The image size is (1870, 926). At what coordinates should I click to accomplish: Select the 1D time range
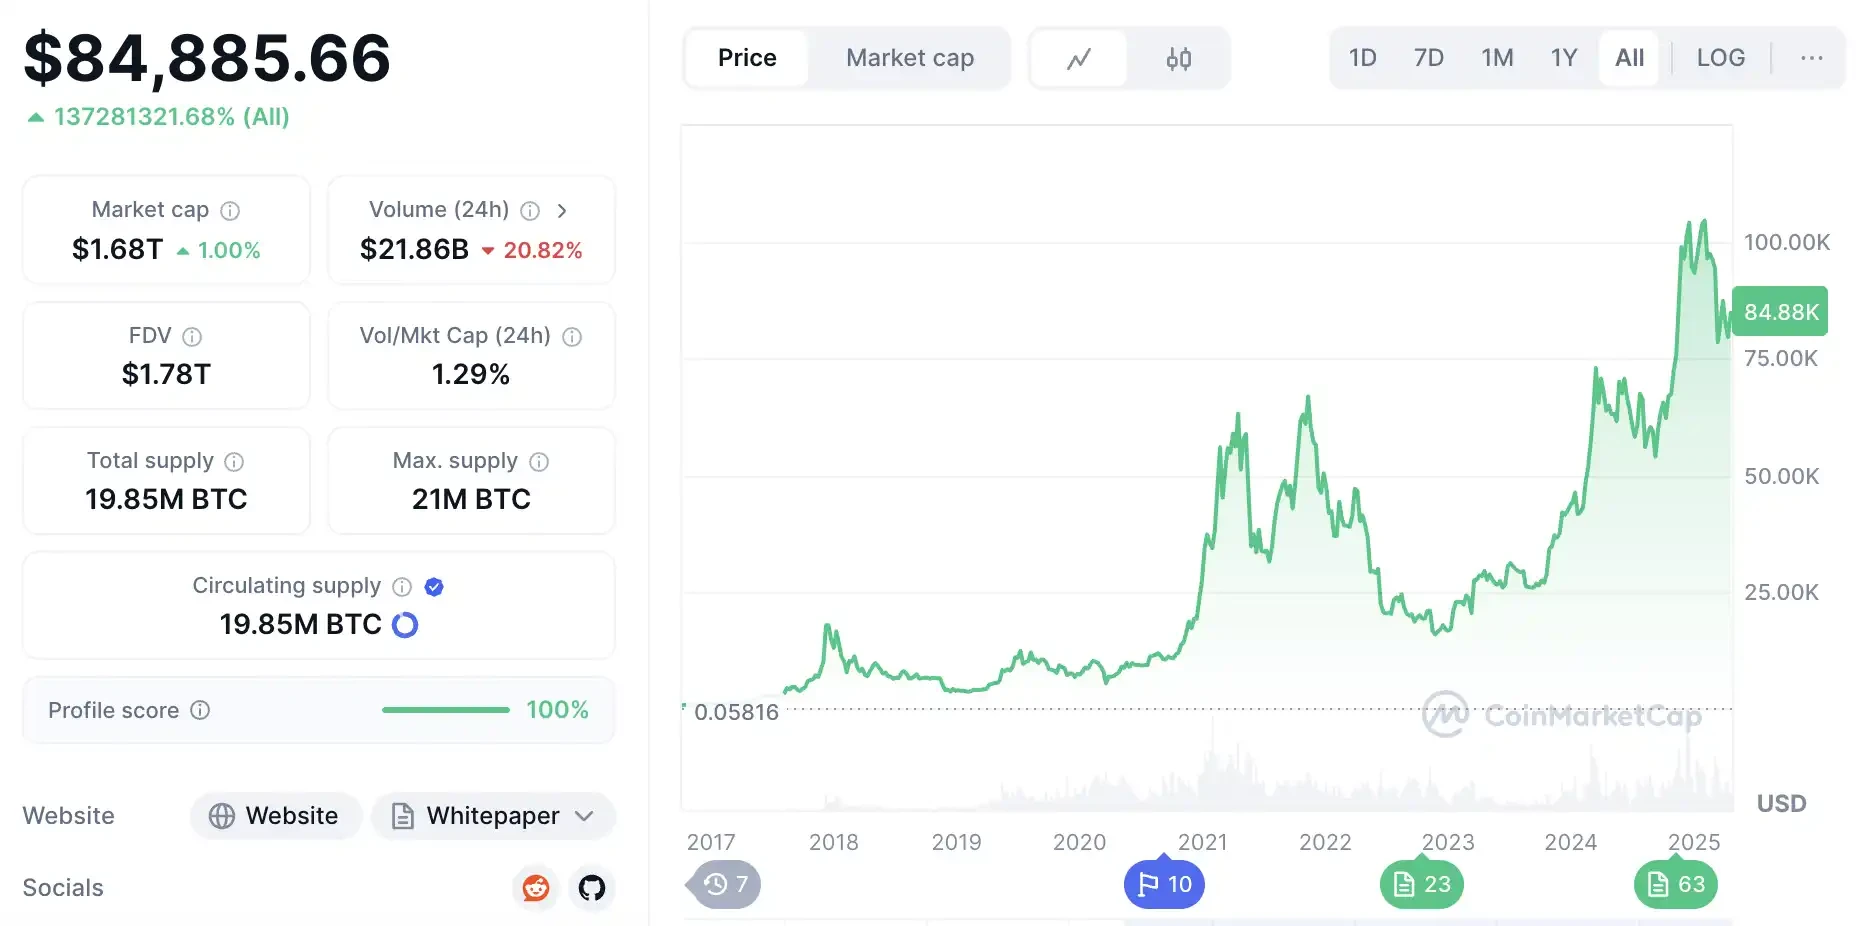pyautogui.click(x=1362, y=58)
